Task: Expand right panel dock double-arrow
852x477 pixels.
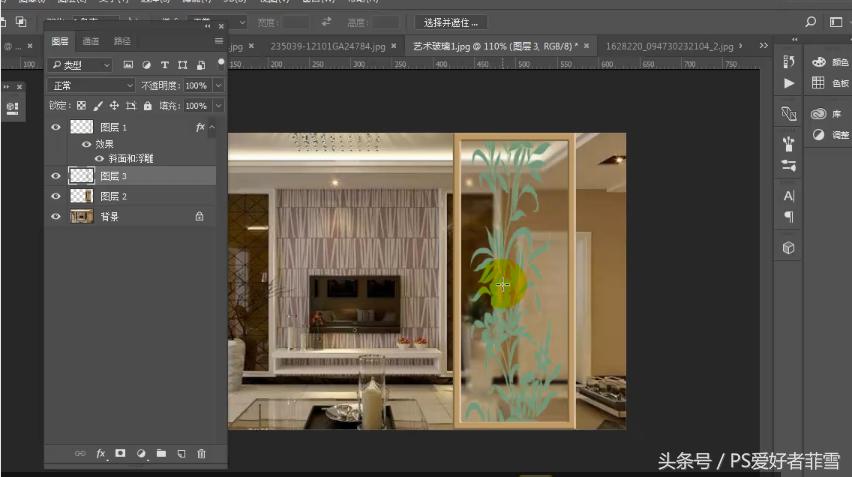Action: [x=794, y=39]
